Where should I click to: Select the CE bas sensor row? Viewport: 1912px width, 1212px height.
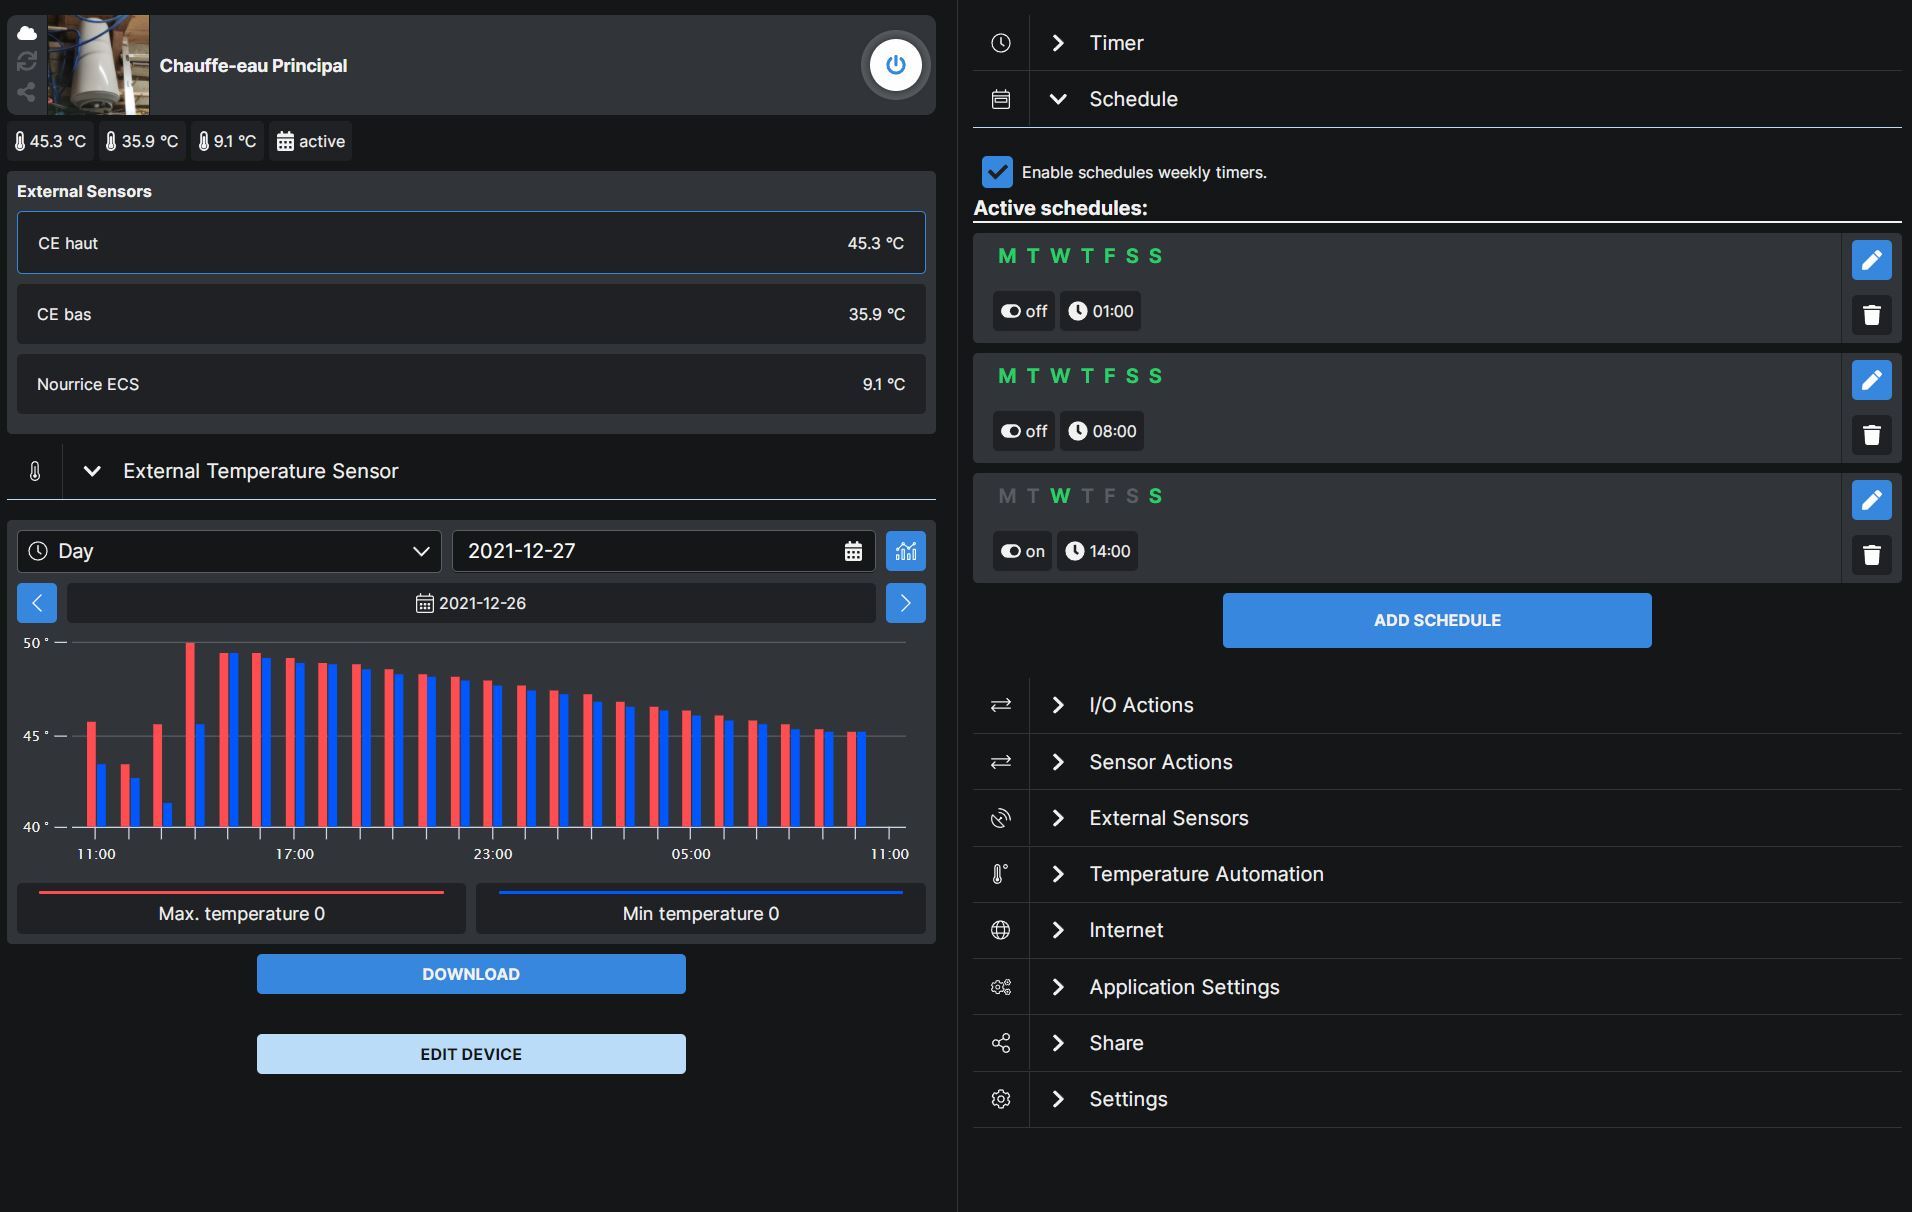point(471,314)
